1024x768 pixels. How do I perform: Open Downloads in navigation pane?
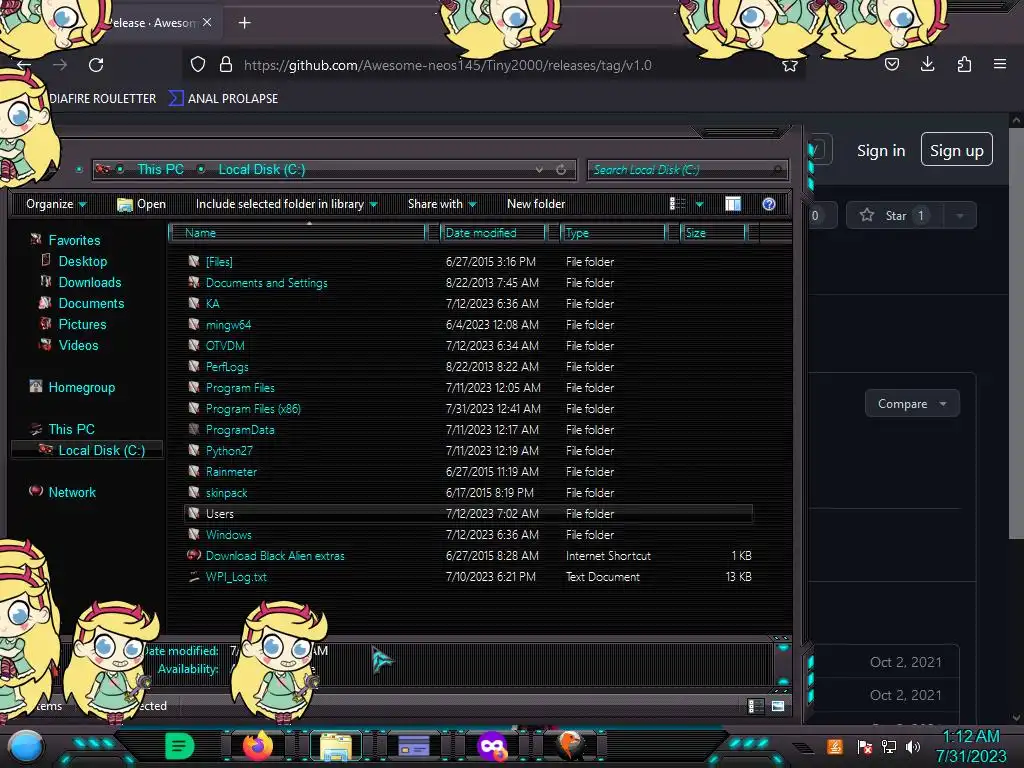tap(89, 282)
